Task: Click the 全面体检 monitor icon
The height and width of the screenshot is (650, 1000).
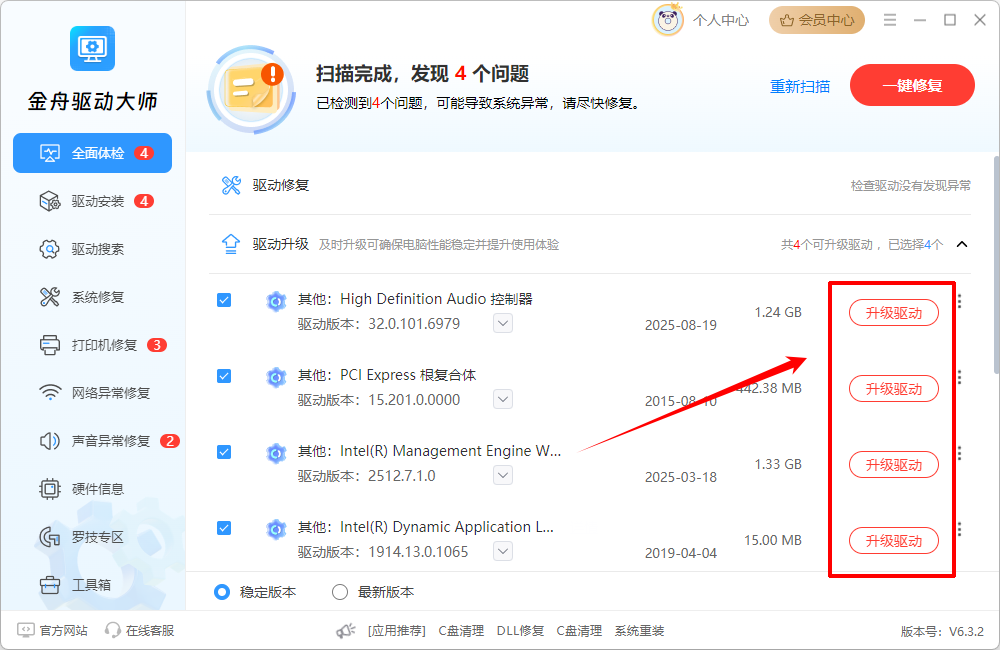Action: [50, 153]
